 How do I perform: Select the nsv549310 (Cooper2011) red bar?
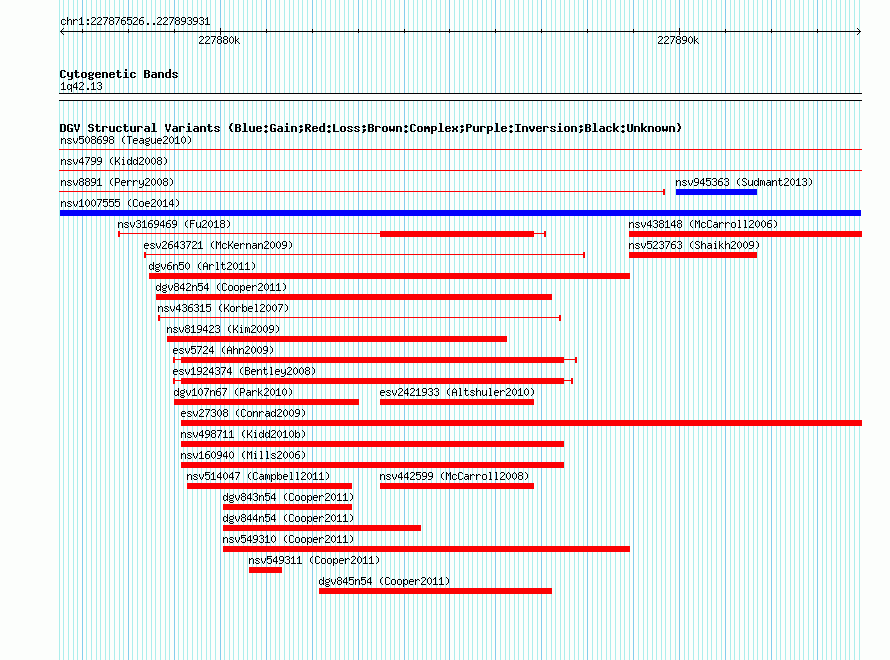tap(426, 549)
